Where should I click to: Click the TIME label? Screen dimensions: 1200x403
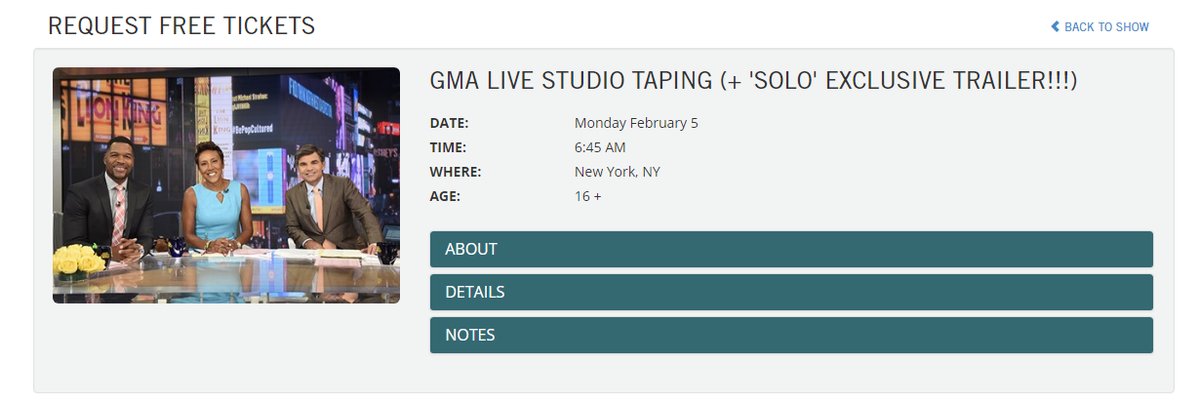tap(448, 148)
